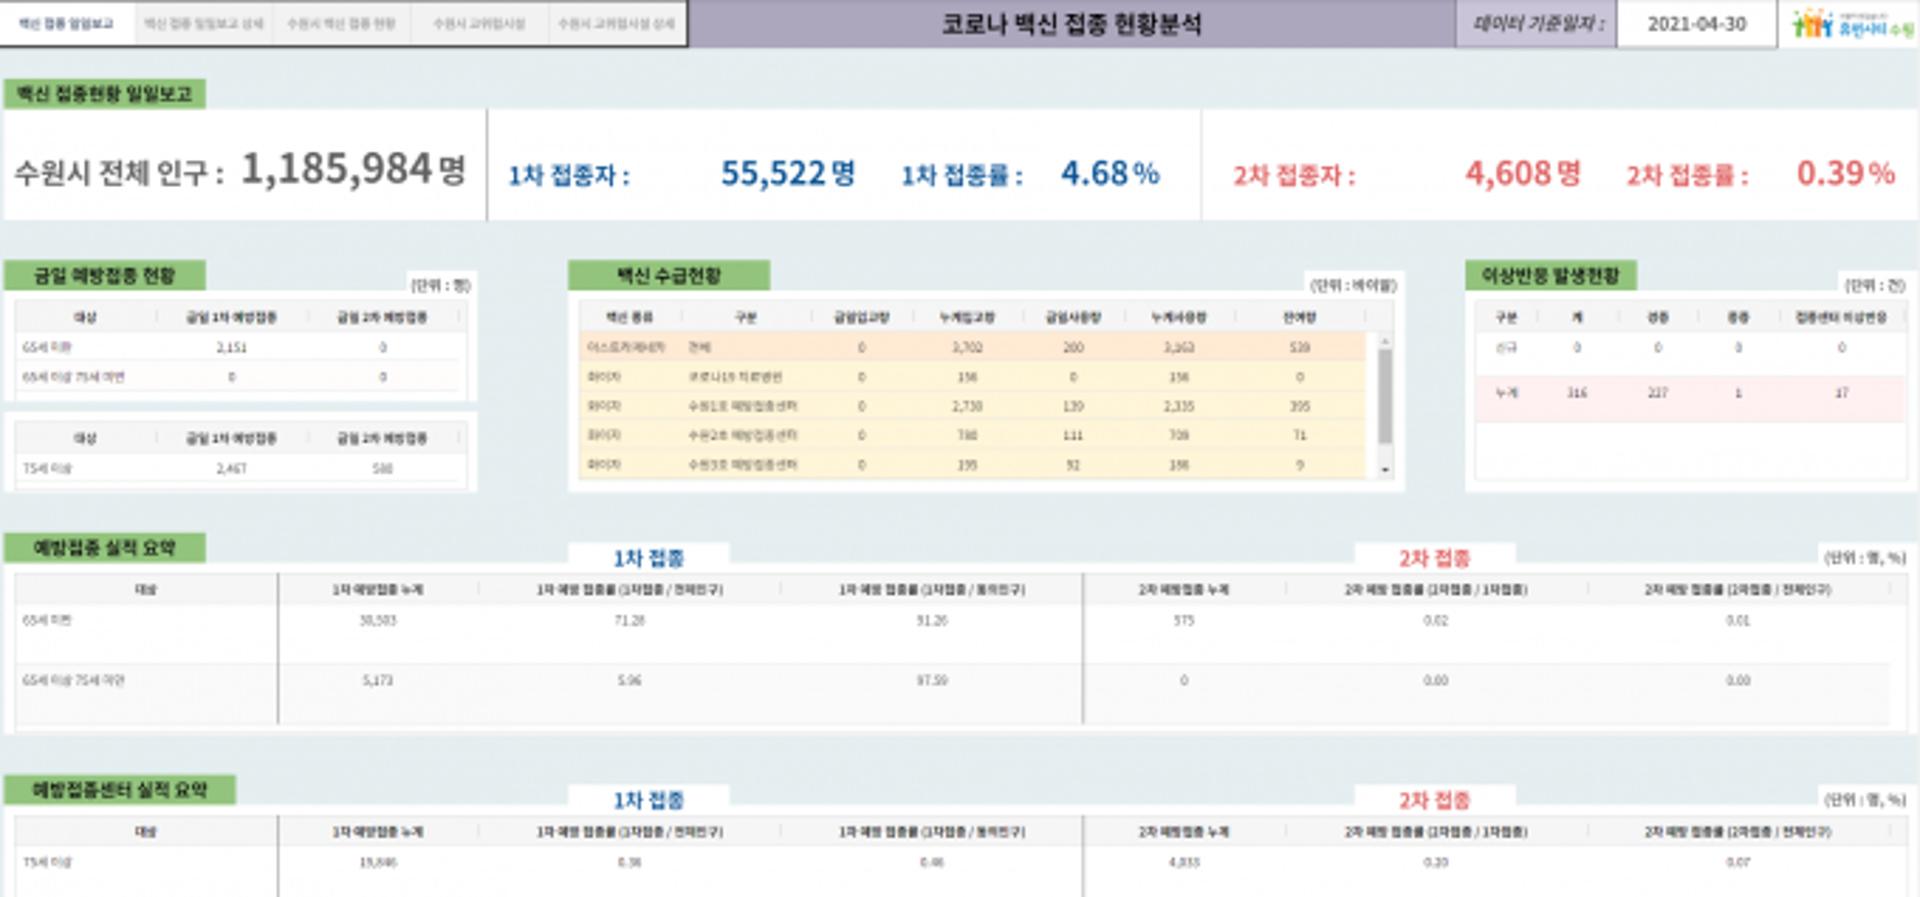Click the rate value 97.59
Screen dimensions: 1920x897
pyautogui.click(x=932, y=680)
